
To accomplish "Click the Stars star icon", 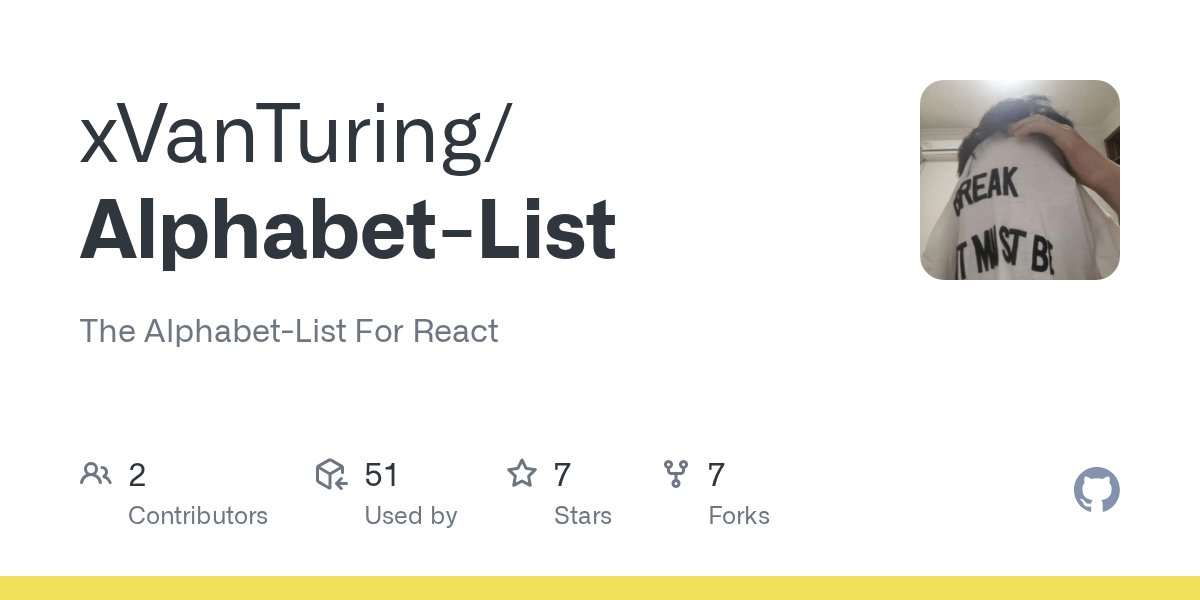I will coord(521,473).
